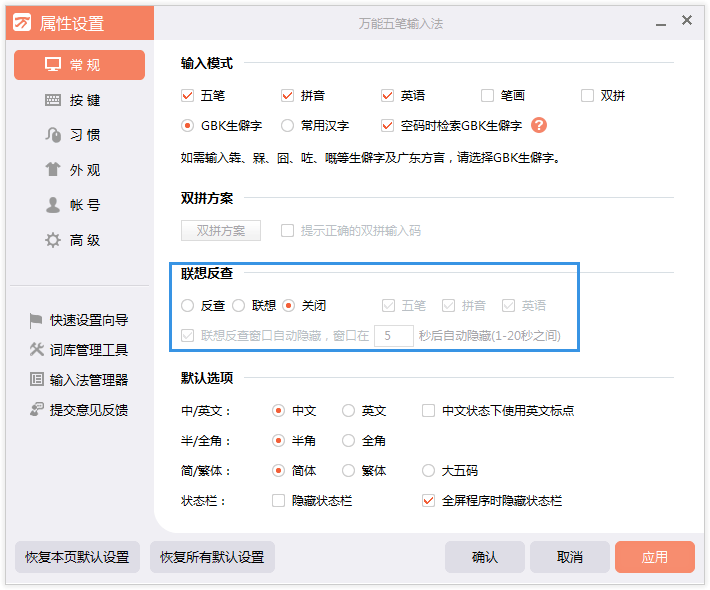Switch to the 习惯 settings tab
This screenshot has width=710, height=590.
pos(79,134)
